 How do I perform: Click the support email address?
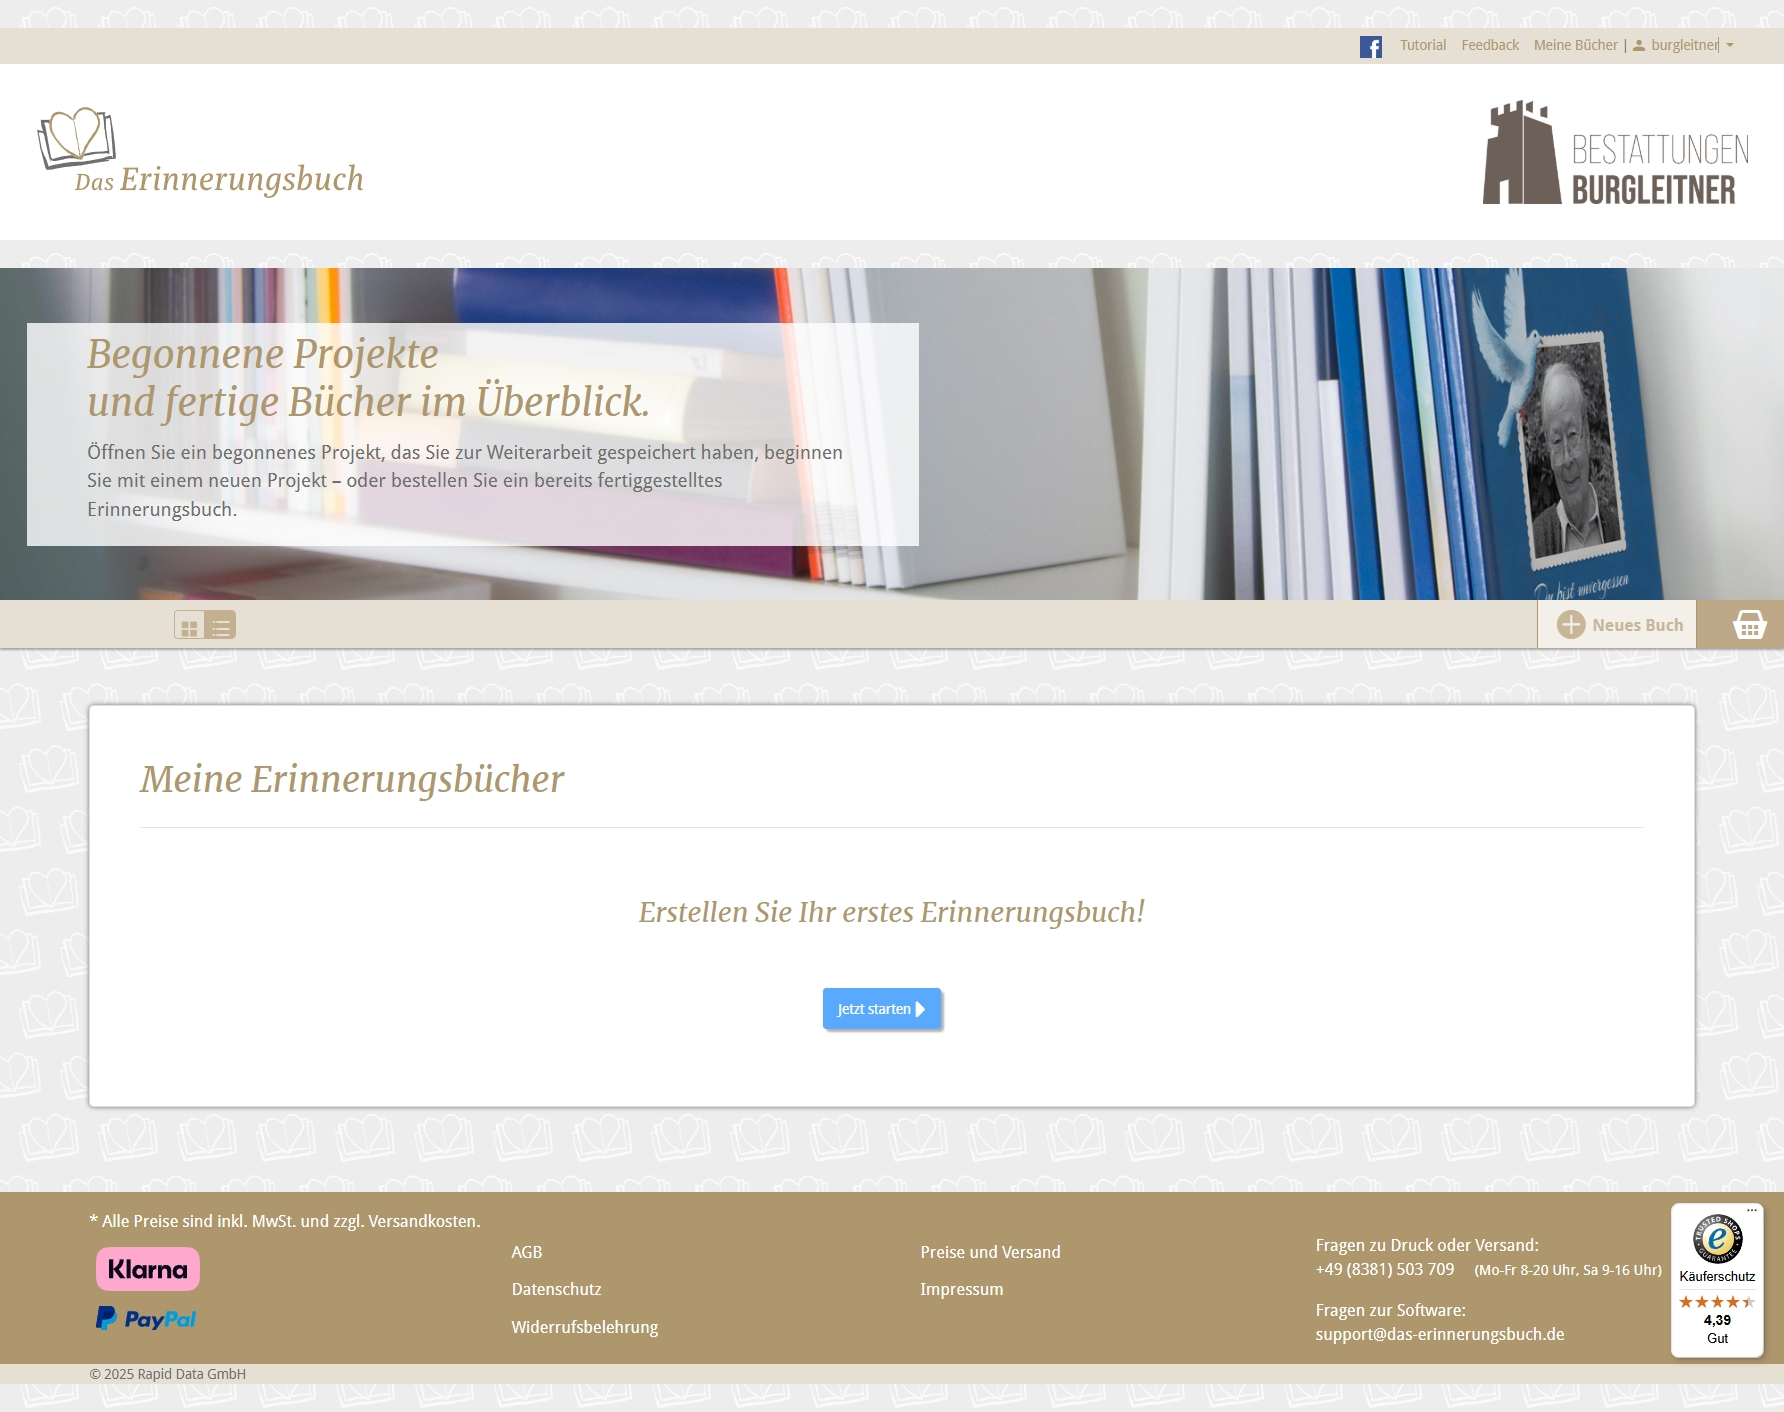[x=1439, y=1334]
